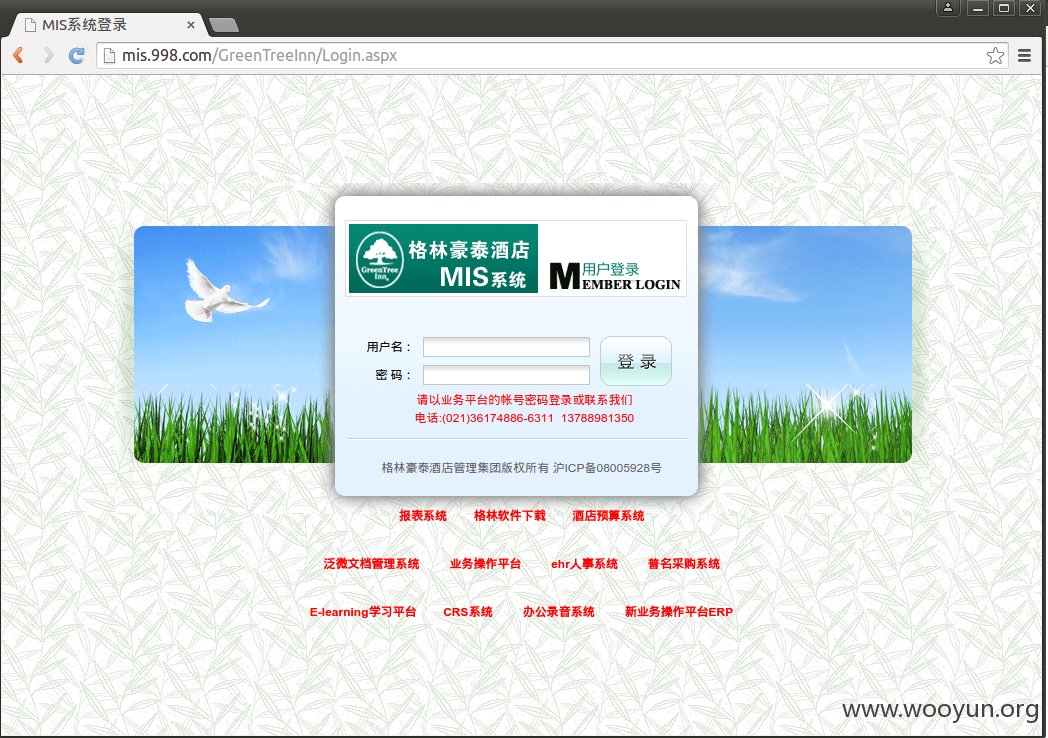Viewport: 1048px width, 738px height.
Task: Open the ehr人事系统 link
Action: click(584, 564)
